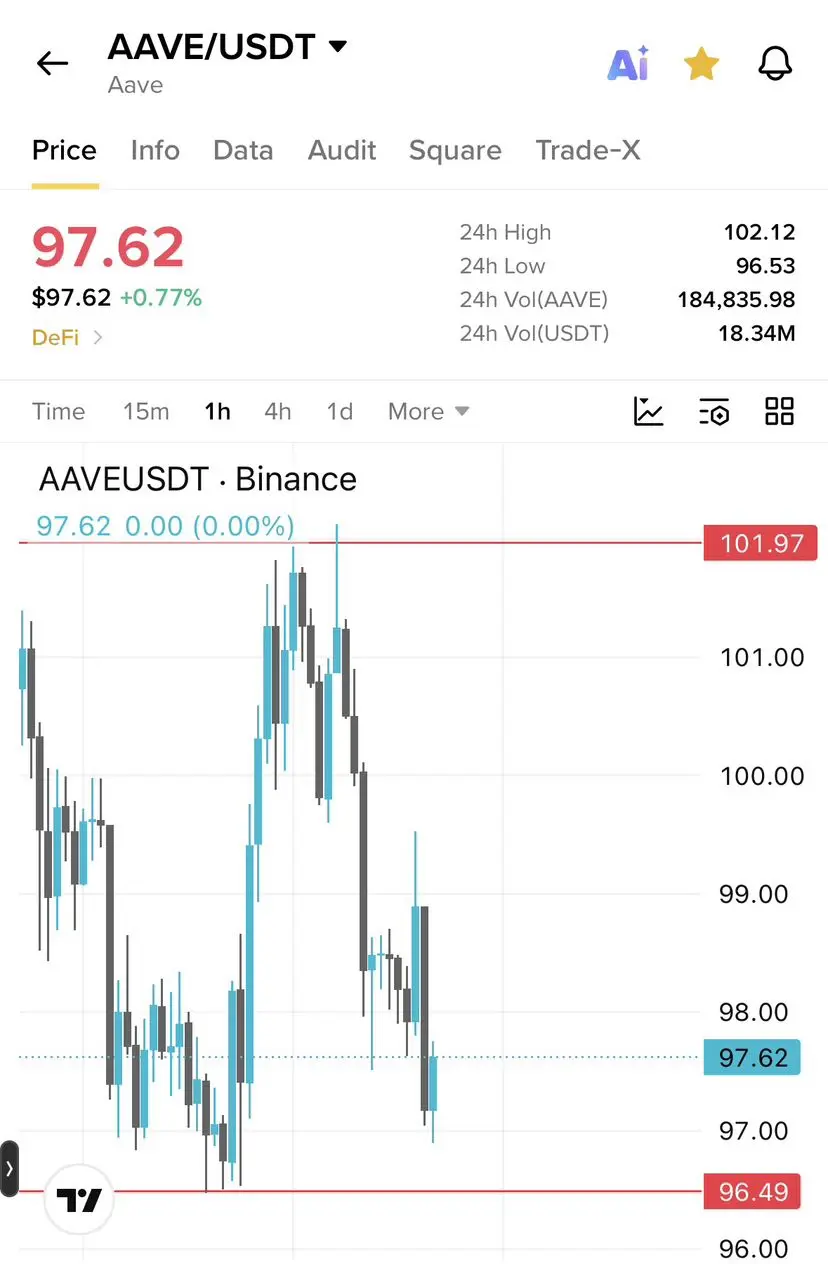Viewport: 828px width, 1264px height.
Task: Select the 4h timeframe
Action: (278, 411)
